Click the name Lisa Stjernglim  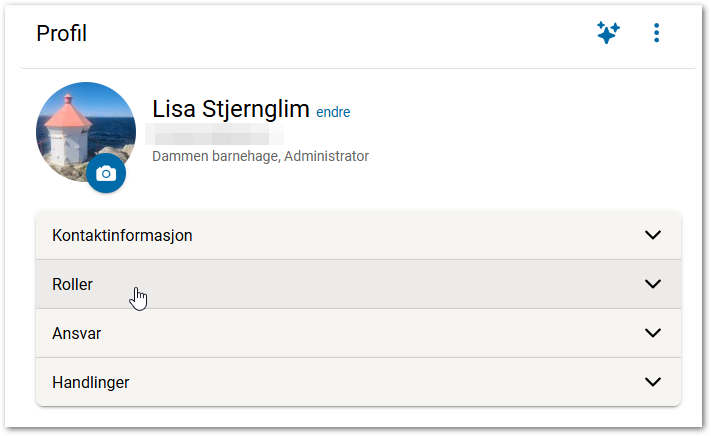click(231, 110)
